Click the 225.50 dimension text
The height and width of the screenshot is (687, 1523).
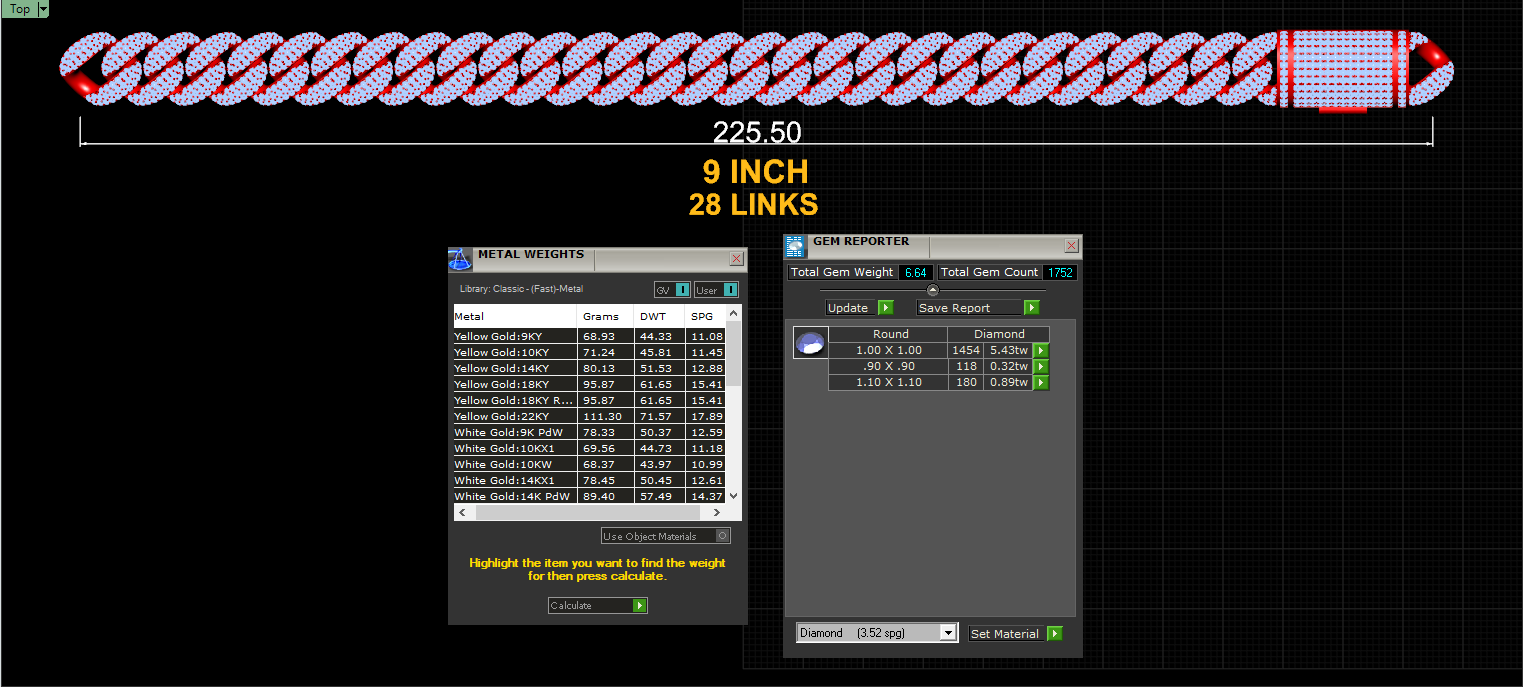point(757,133)
